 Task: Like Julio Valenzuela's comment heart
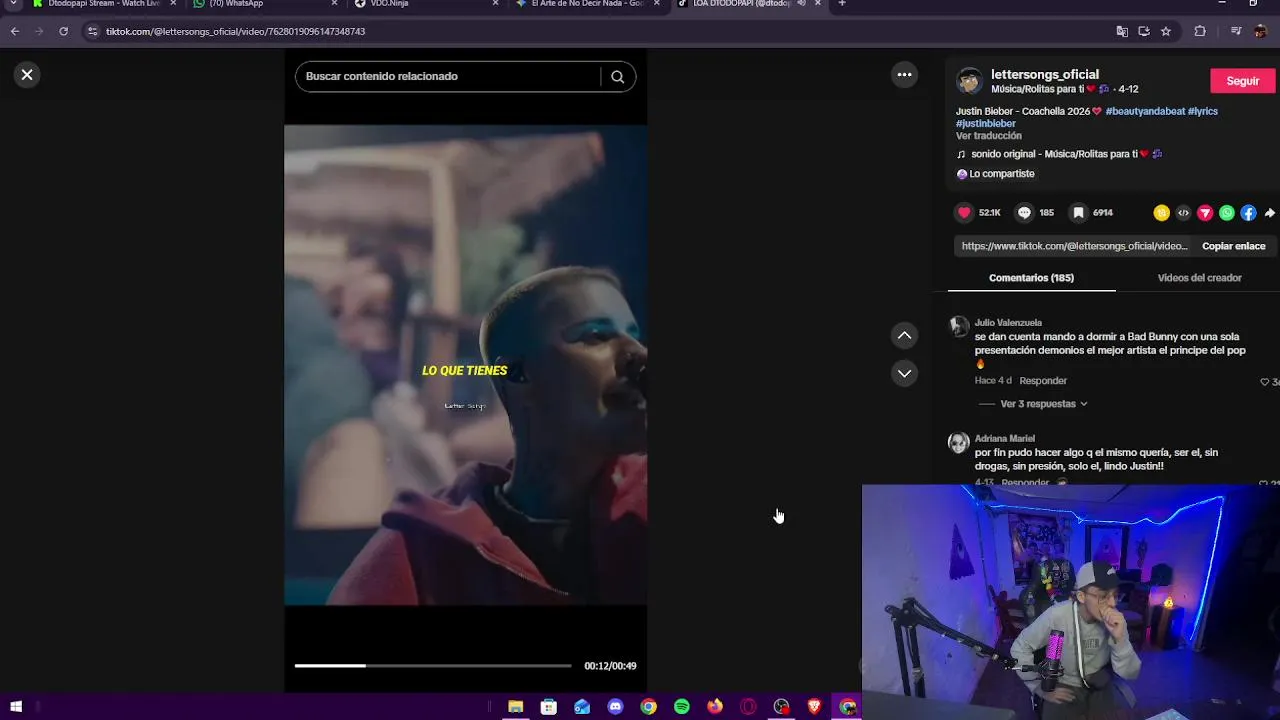point(1265,382)
